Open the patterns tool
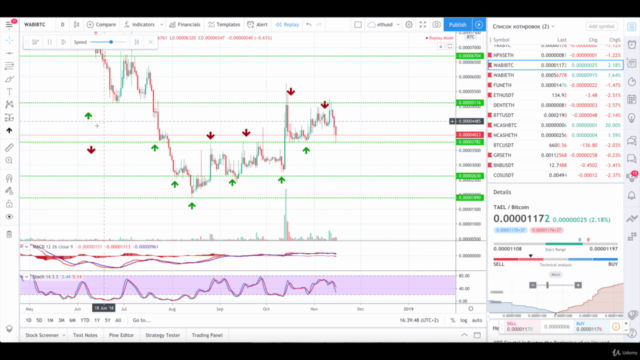640x360 pixels. 9,104
